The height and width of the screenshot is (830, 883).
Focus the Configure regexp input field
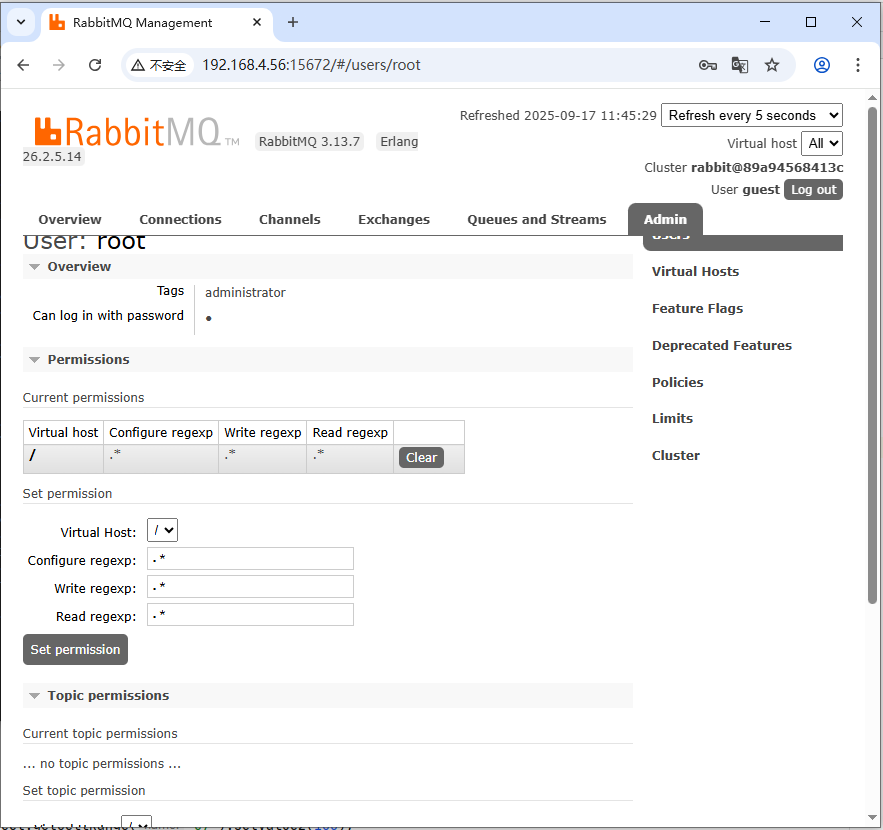[250, 559]
